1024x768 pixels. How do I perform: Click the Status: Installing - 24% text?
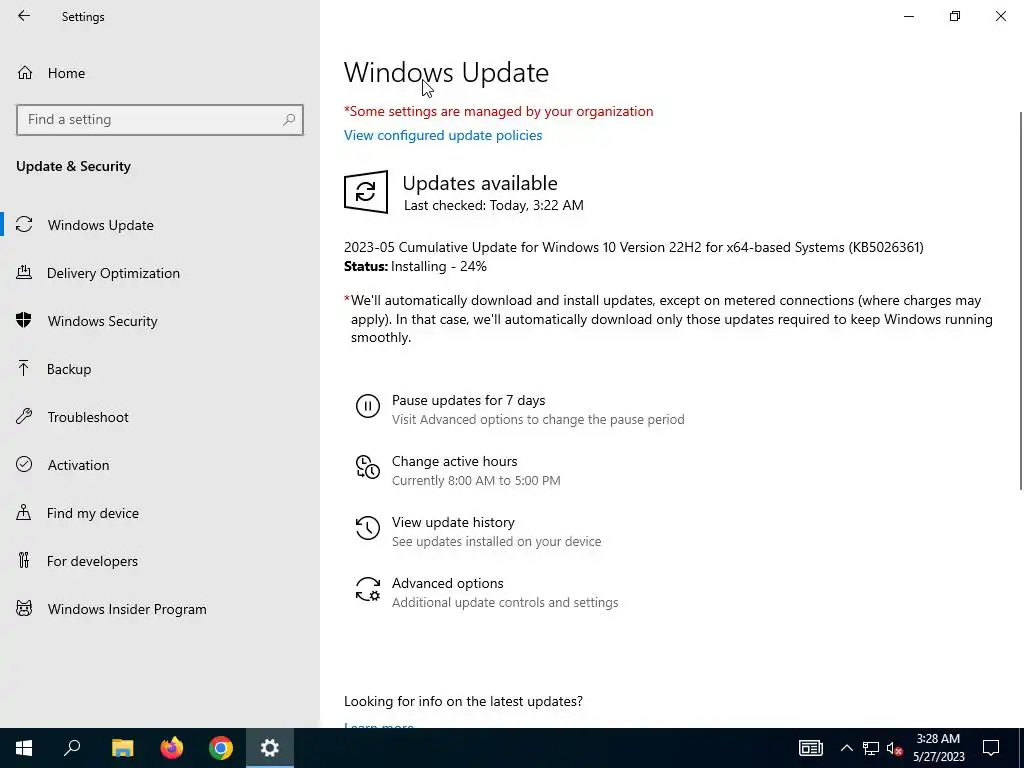(415, 266)
